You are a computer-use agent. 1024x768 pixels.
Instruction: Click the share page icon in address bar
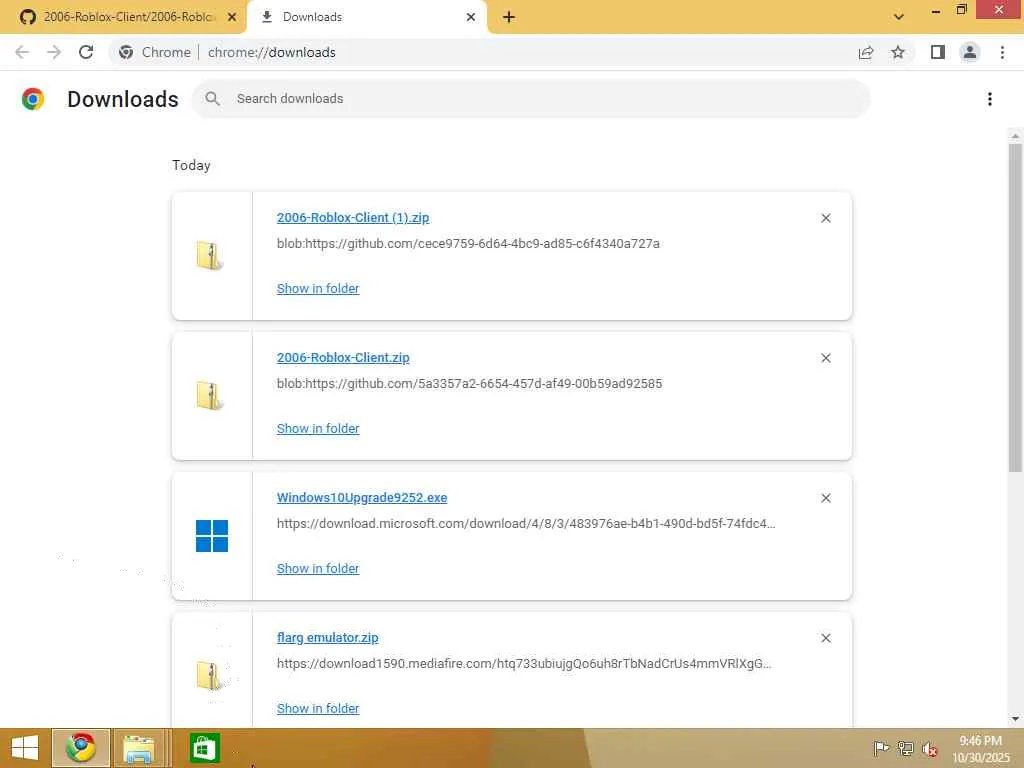point(866,52)
